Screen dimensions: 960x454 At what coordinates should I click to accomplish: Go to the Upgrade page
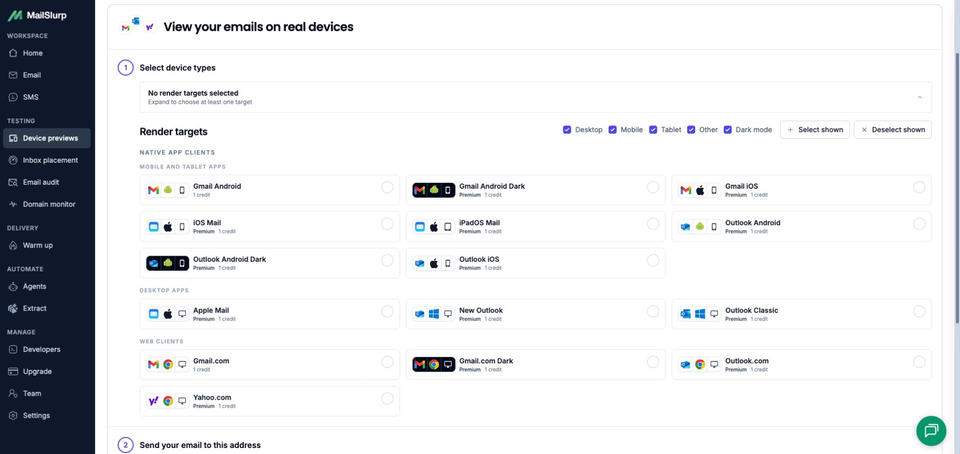(47, 371)
